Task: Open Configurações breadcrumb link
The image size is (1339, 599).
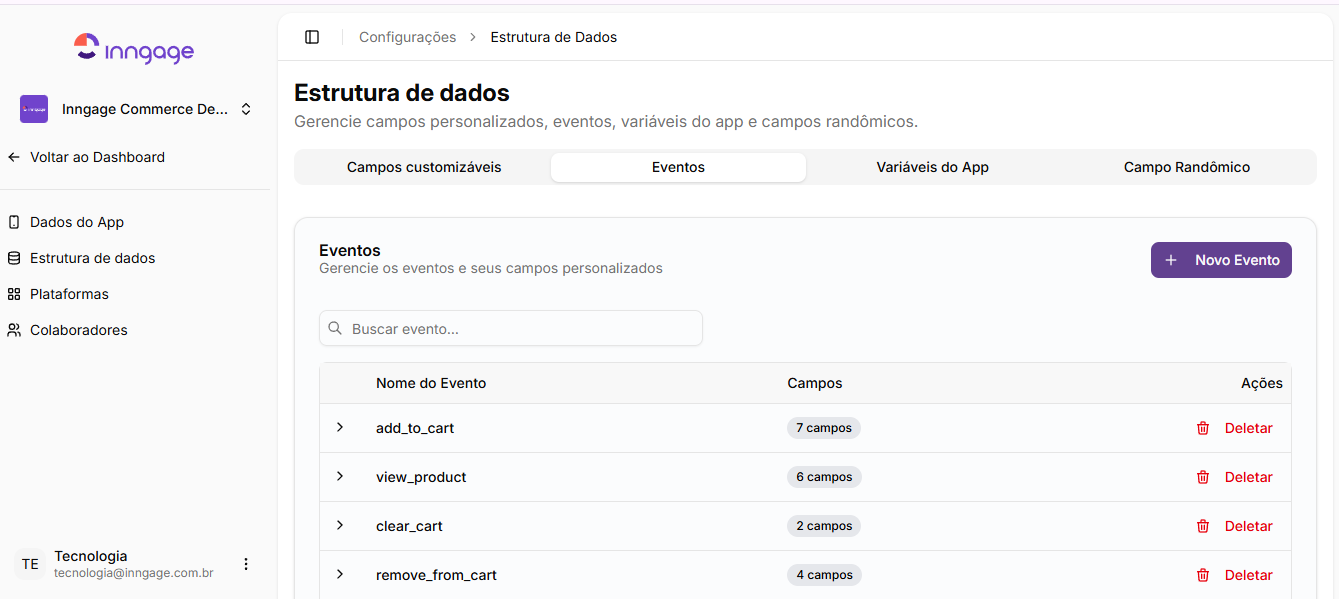Action: (408, 37)
